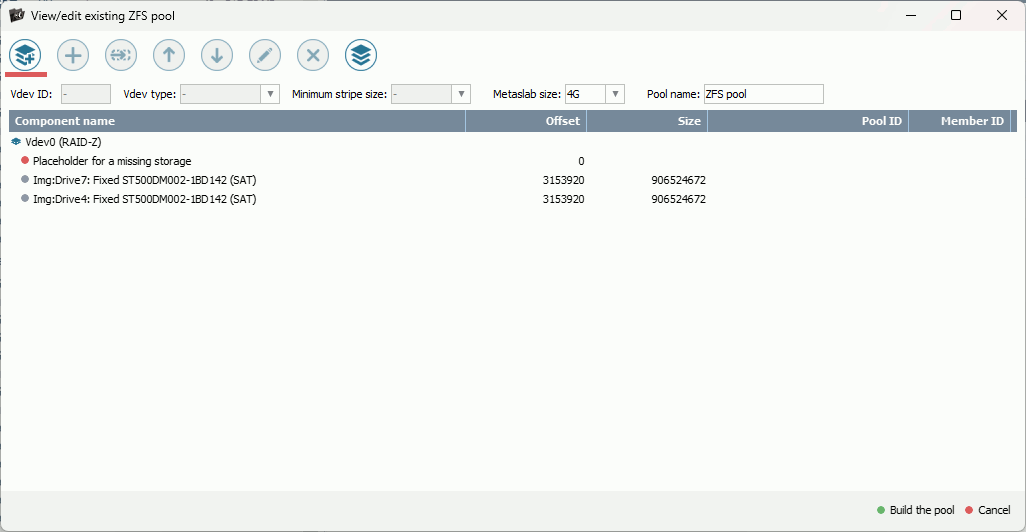This screenshot has height=532, width=1026.
Task: Click the Vdev ID field
Action: 86,94
